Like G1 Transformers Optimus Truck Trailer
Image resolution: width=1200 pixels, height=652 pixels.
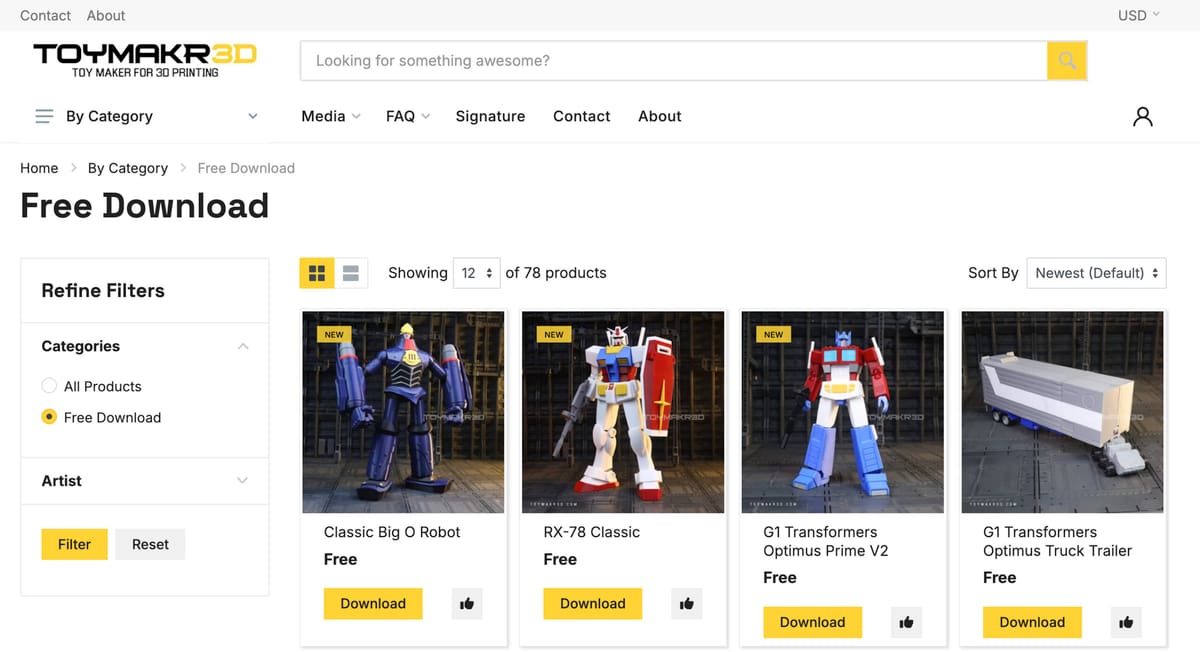(x=1126, y=622)
